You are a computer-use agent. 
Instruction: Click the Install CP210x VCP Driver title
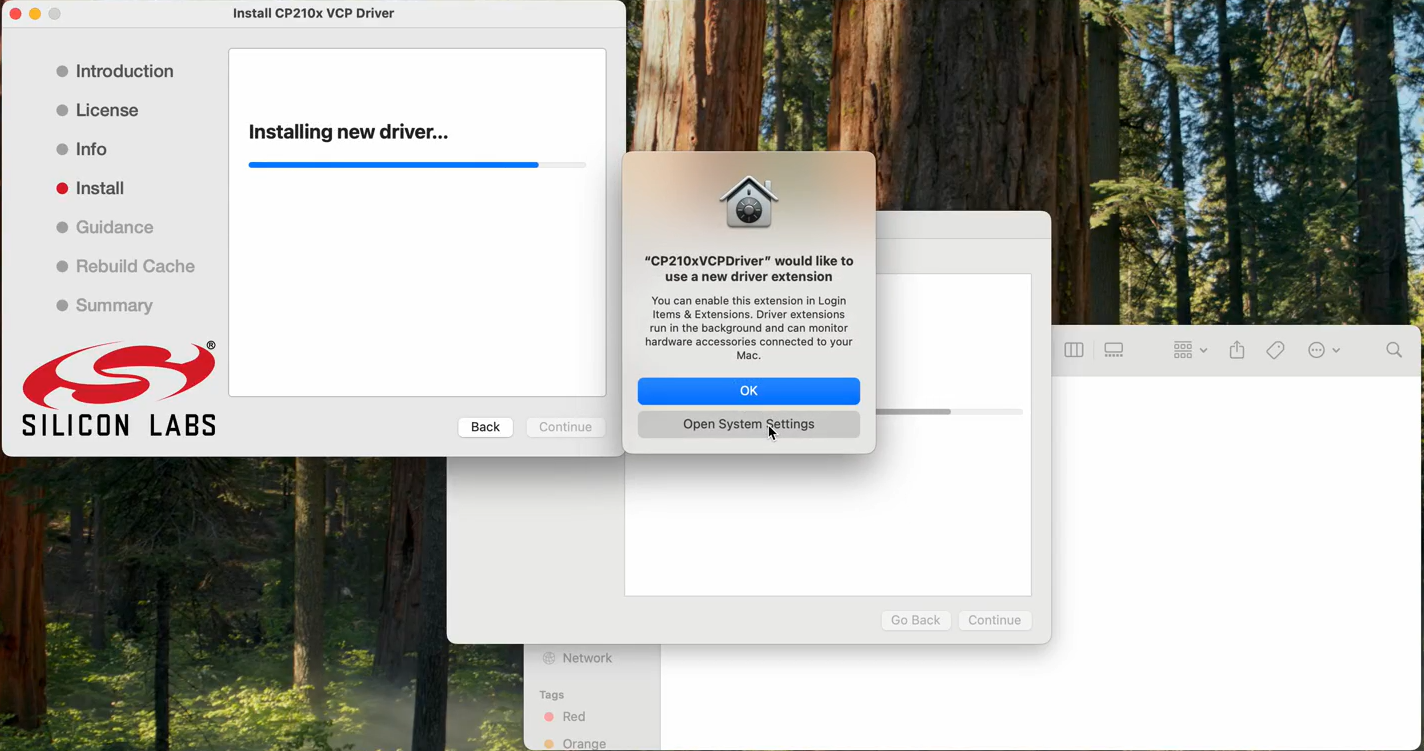click(x=313, y=13)
